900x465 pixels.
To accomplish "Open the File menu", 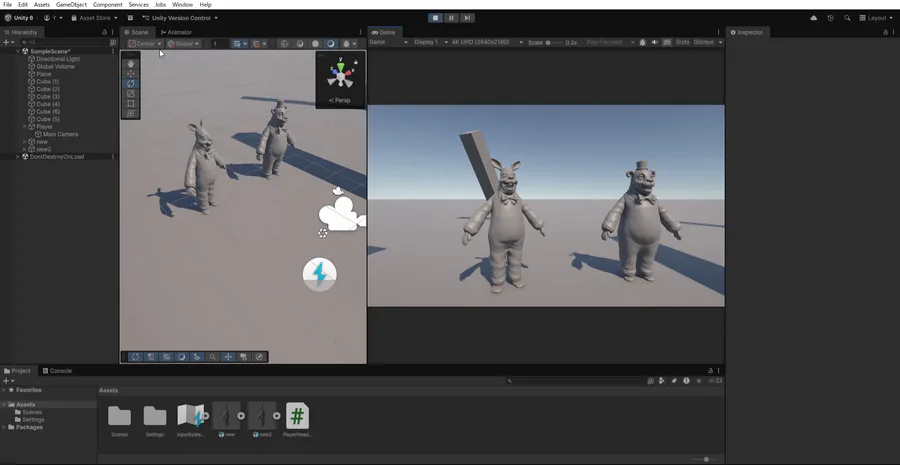I will pos(7,5).
